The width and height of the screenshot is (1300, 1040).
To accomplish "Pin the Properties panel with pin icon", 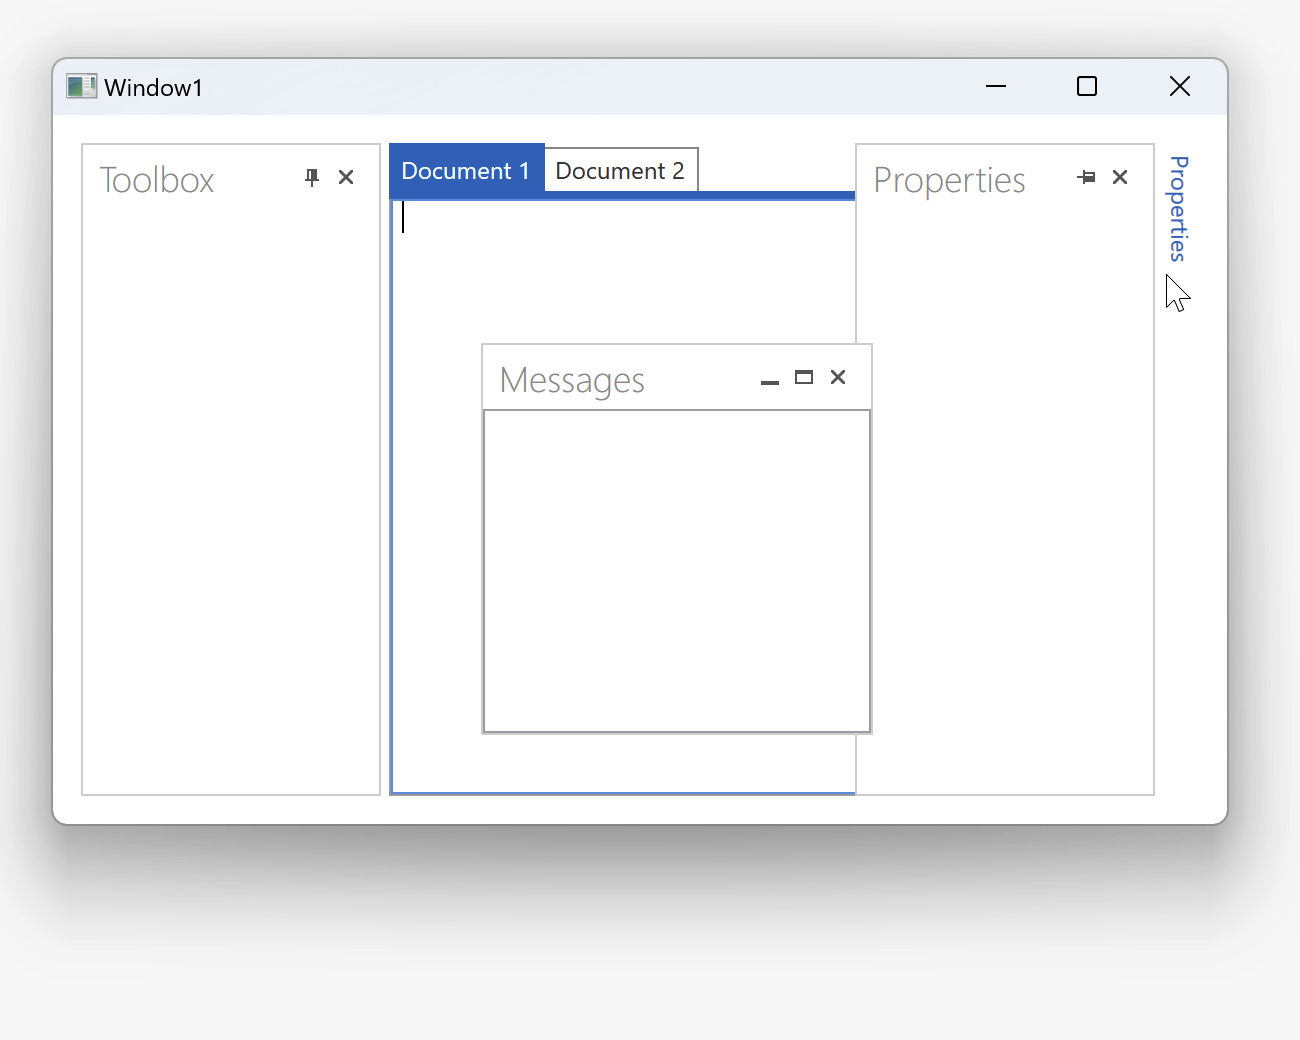I will coord(1086,178).
